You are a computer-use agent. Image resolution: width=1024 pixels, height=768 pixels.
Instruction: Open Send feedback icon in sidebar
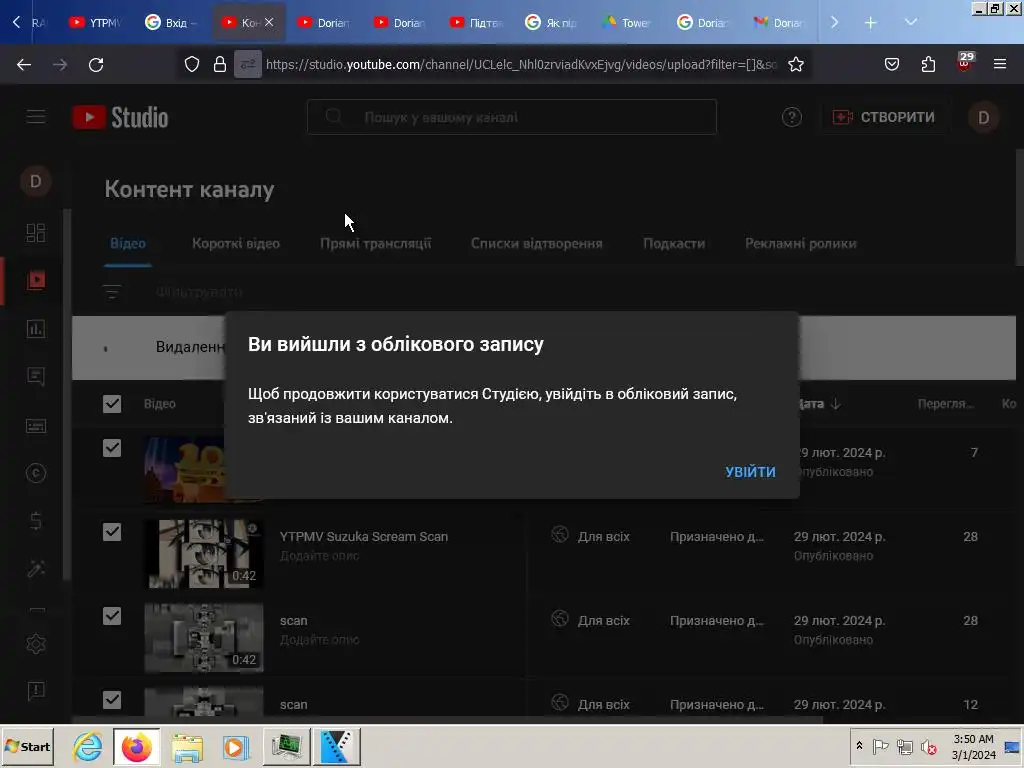(x=36, y=691)
